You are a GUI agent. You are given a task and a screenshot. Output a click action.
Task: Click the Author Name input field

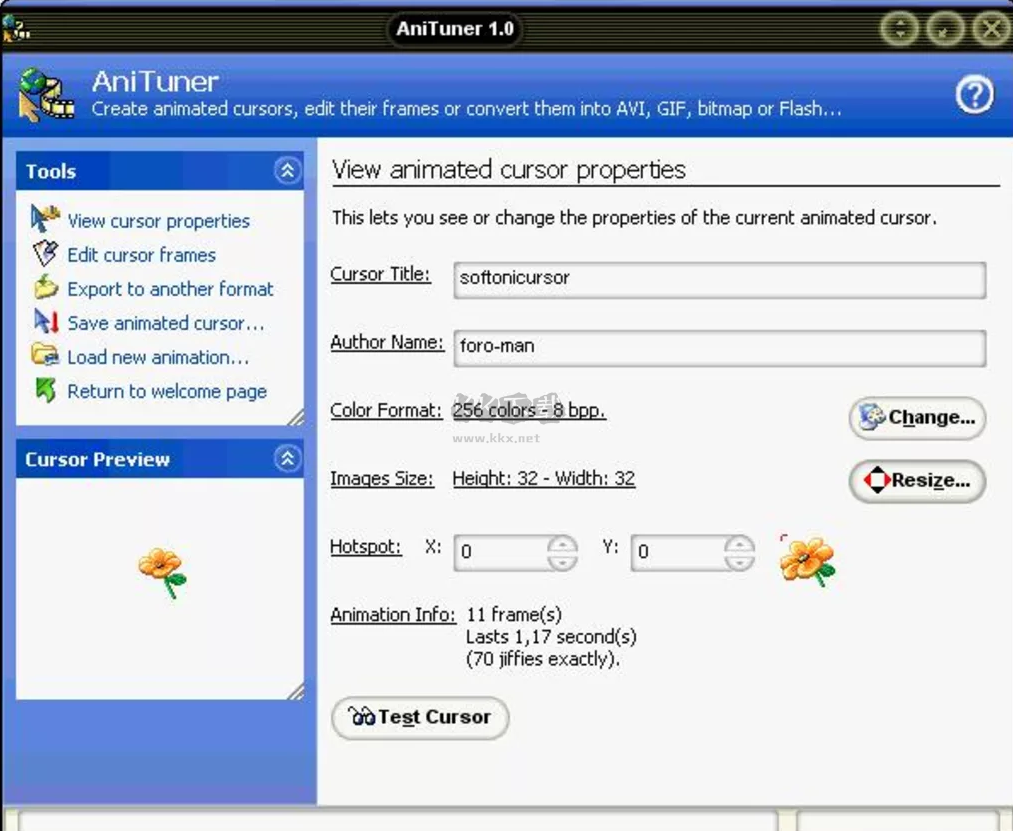(720, 348)
